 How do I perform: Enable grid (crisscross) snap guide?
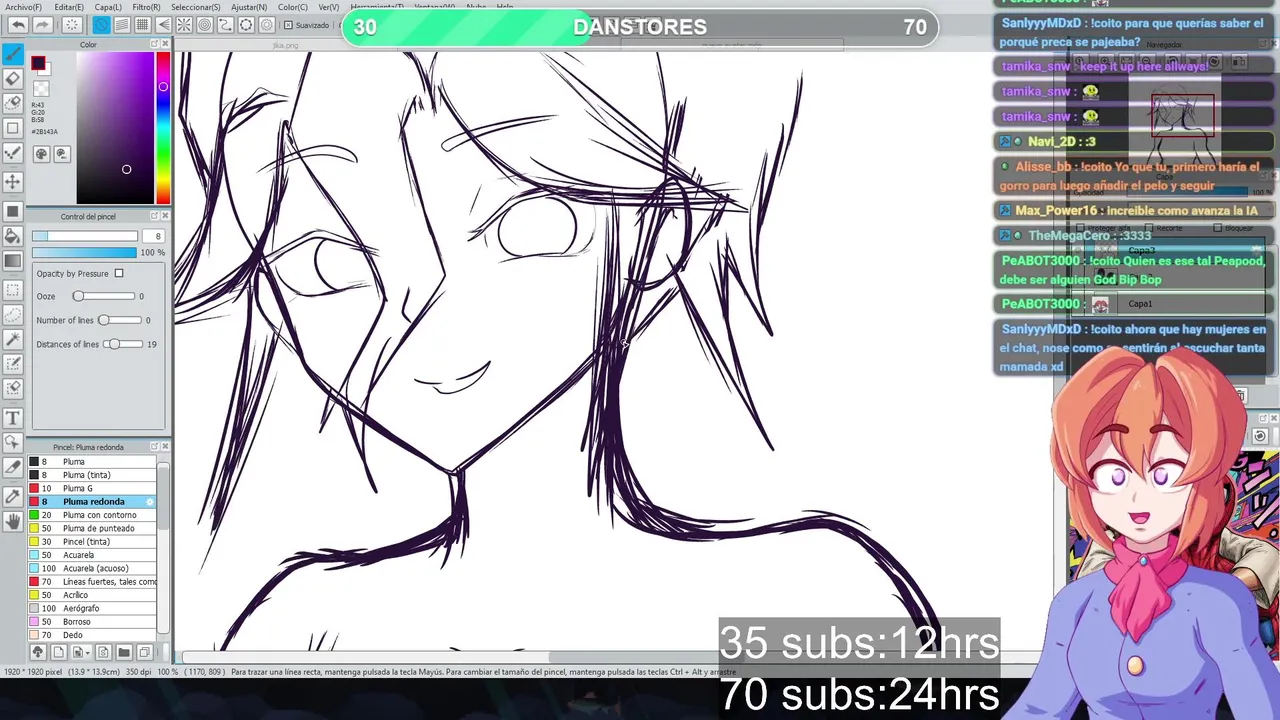[142, 25]
